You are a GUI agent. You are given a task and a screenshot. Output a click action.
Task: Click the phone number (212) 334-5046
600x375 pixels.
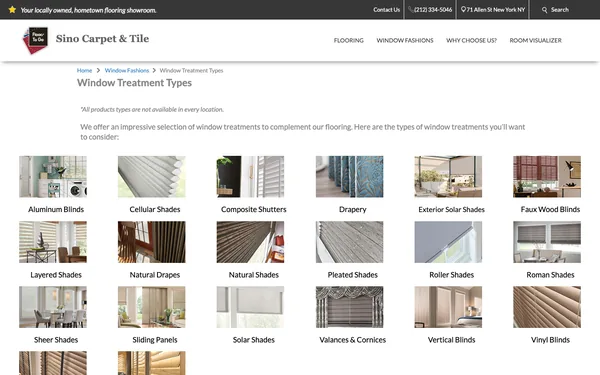[x=433, y=10]
